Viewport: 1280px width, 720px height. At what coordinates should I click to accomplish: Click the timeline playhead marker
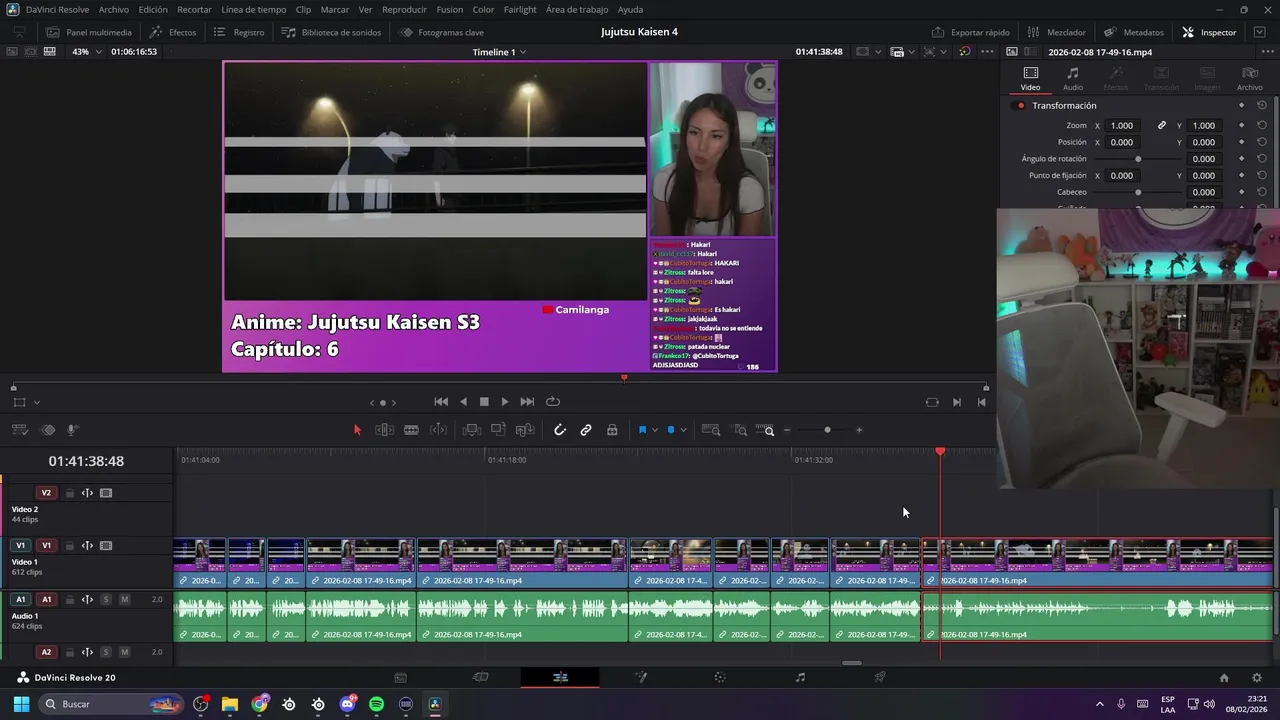pyautogui.click(x=940, y=452)
